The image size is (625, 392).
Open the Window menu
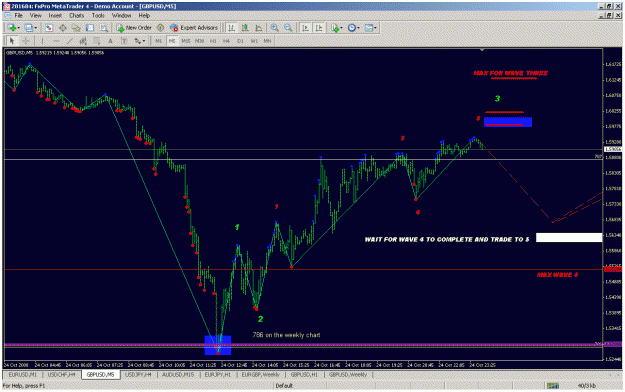121,16
